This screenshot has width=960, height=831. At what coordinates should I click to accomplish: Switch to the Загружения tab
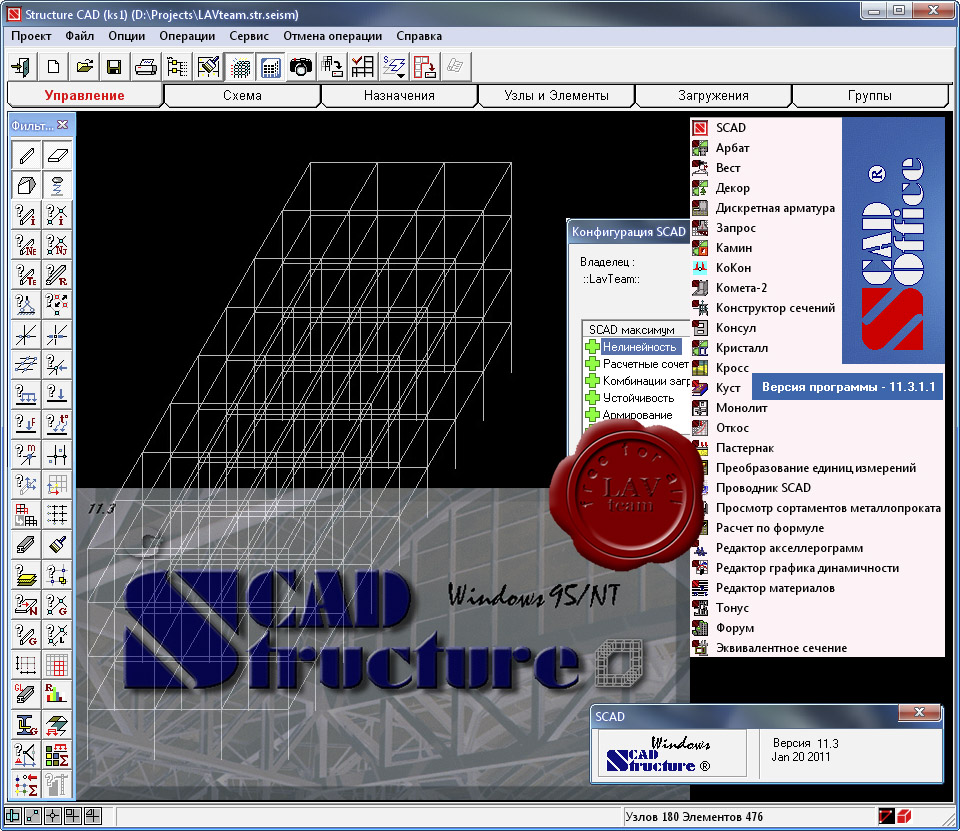click(713, 96)
